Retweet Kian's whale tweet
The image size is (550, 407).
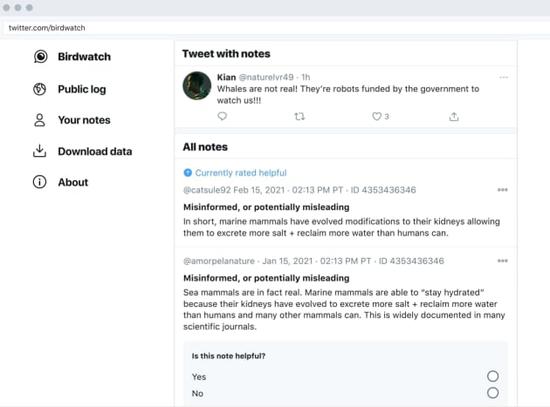(299, 116)
